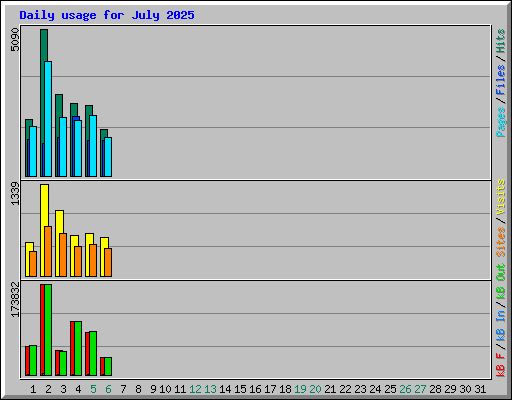Click the day 2 cyan pages bar
This screenshot has height=400, width=512.
[x=48, y=119]
